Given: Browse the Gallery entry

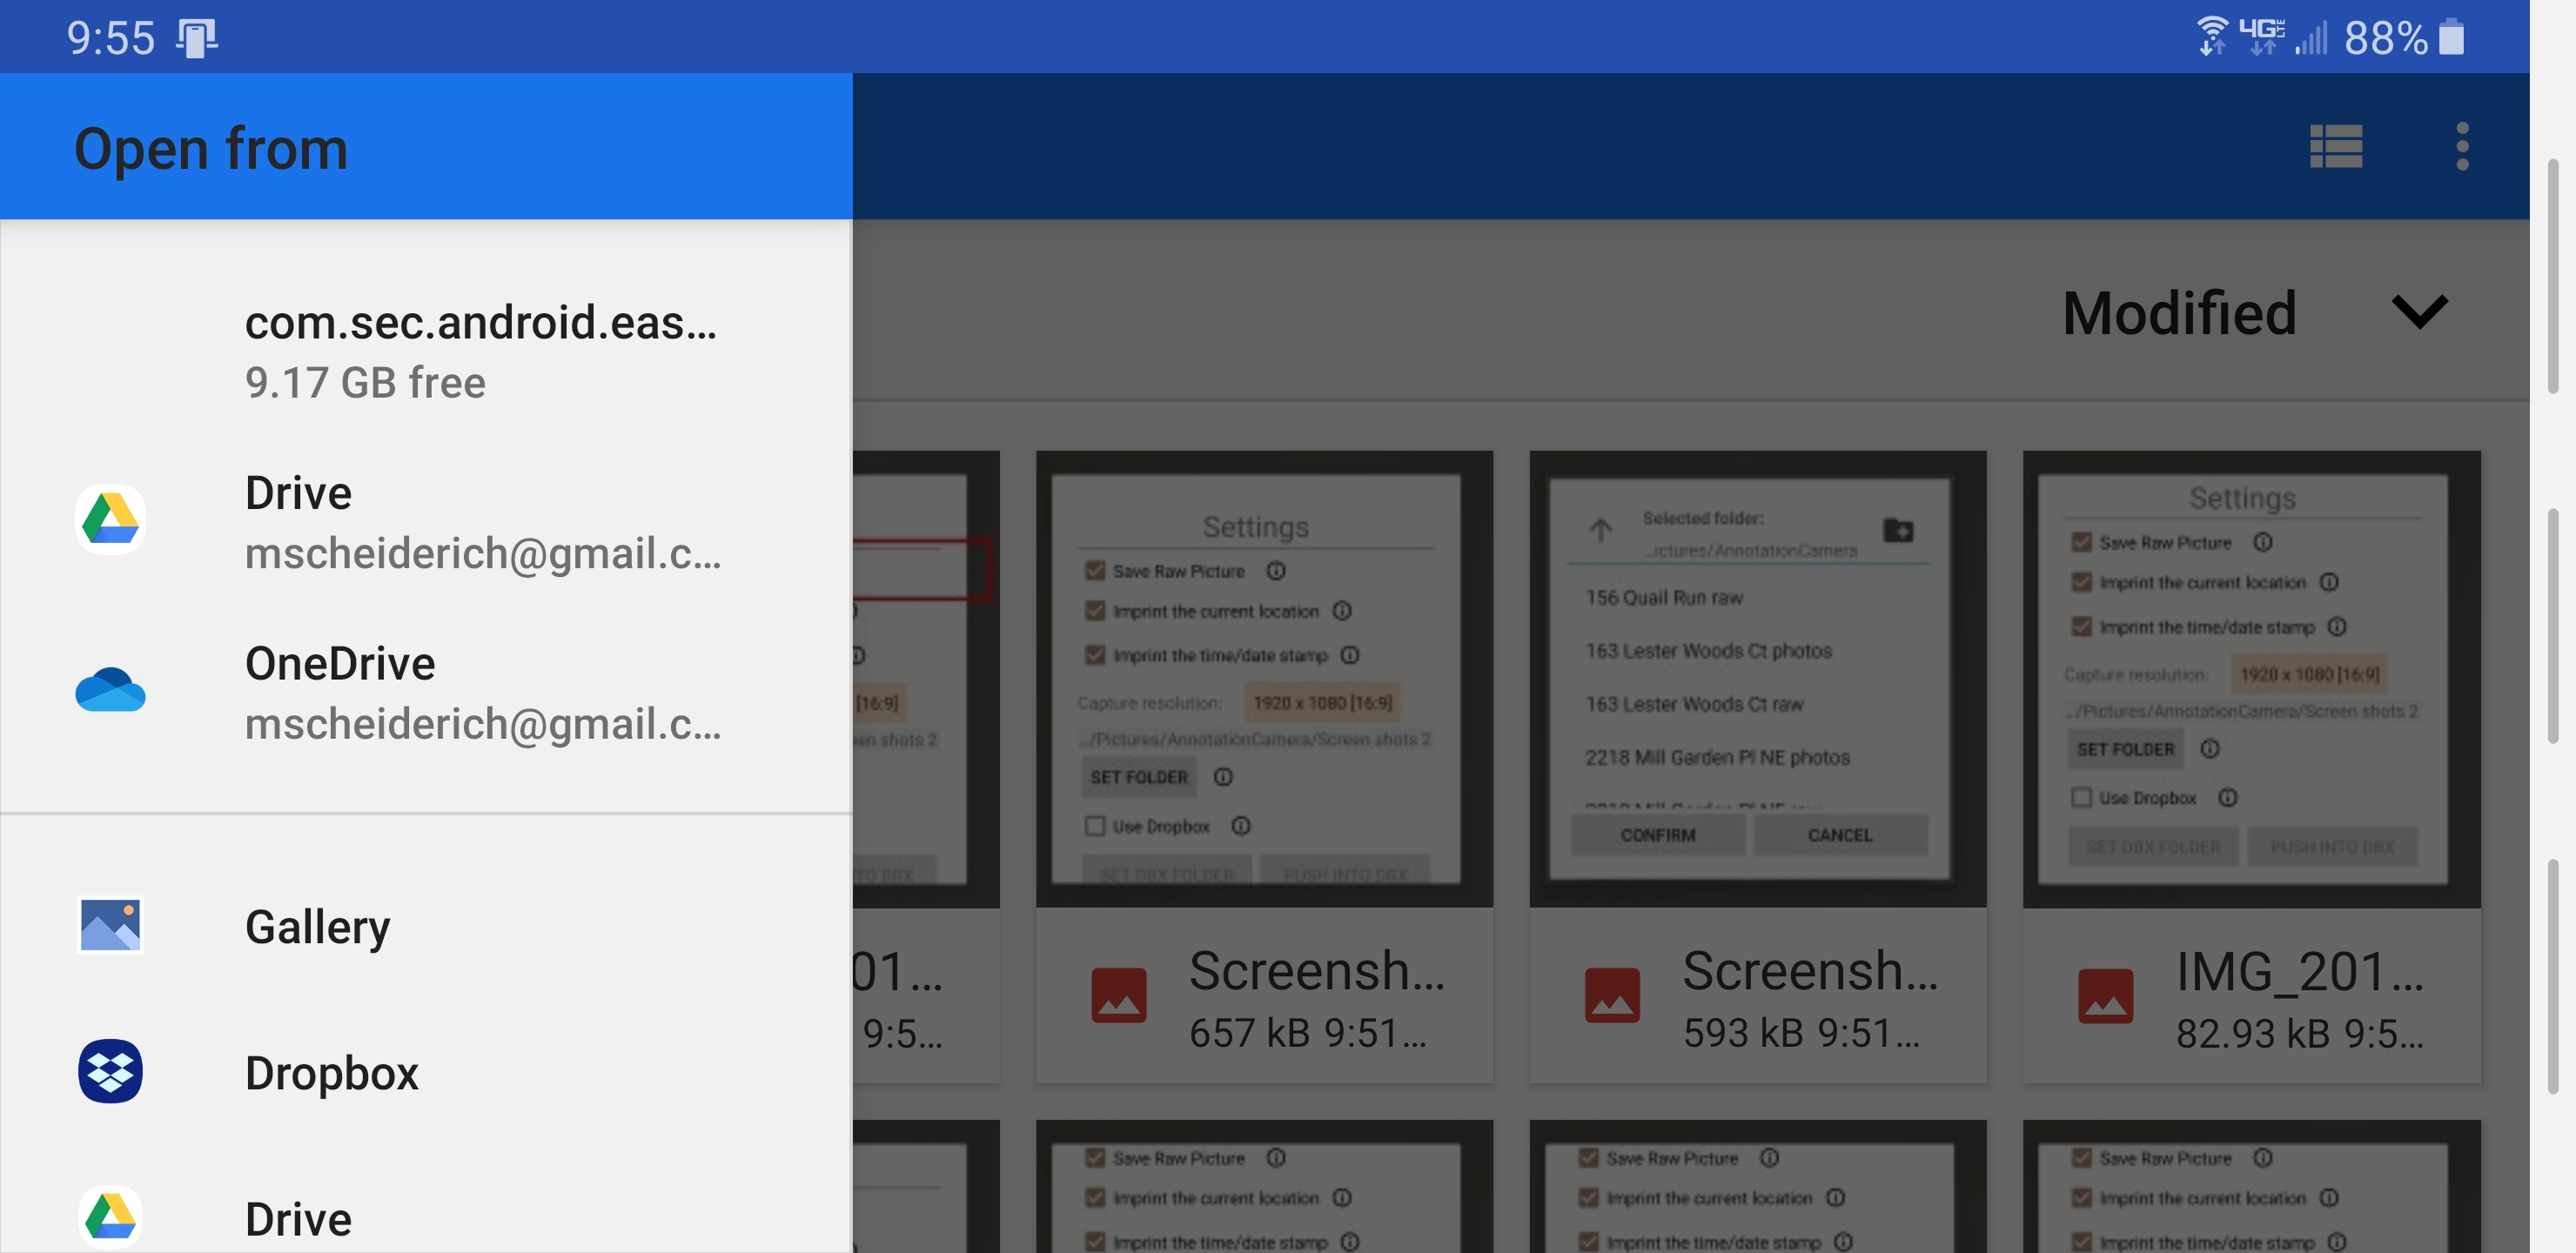Looking at the screenshot, I should click(x=318, y=925).
